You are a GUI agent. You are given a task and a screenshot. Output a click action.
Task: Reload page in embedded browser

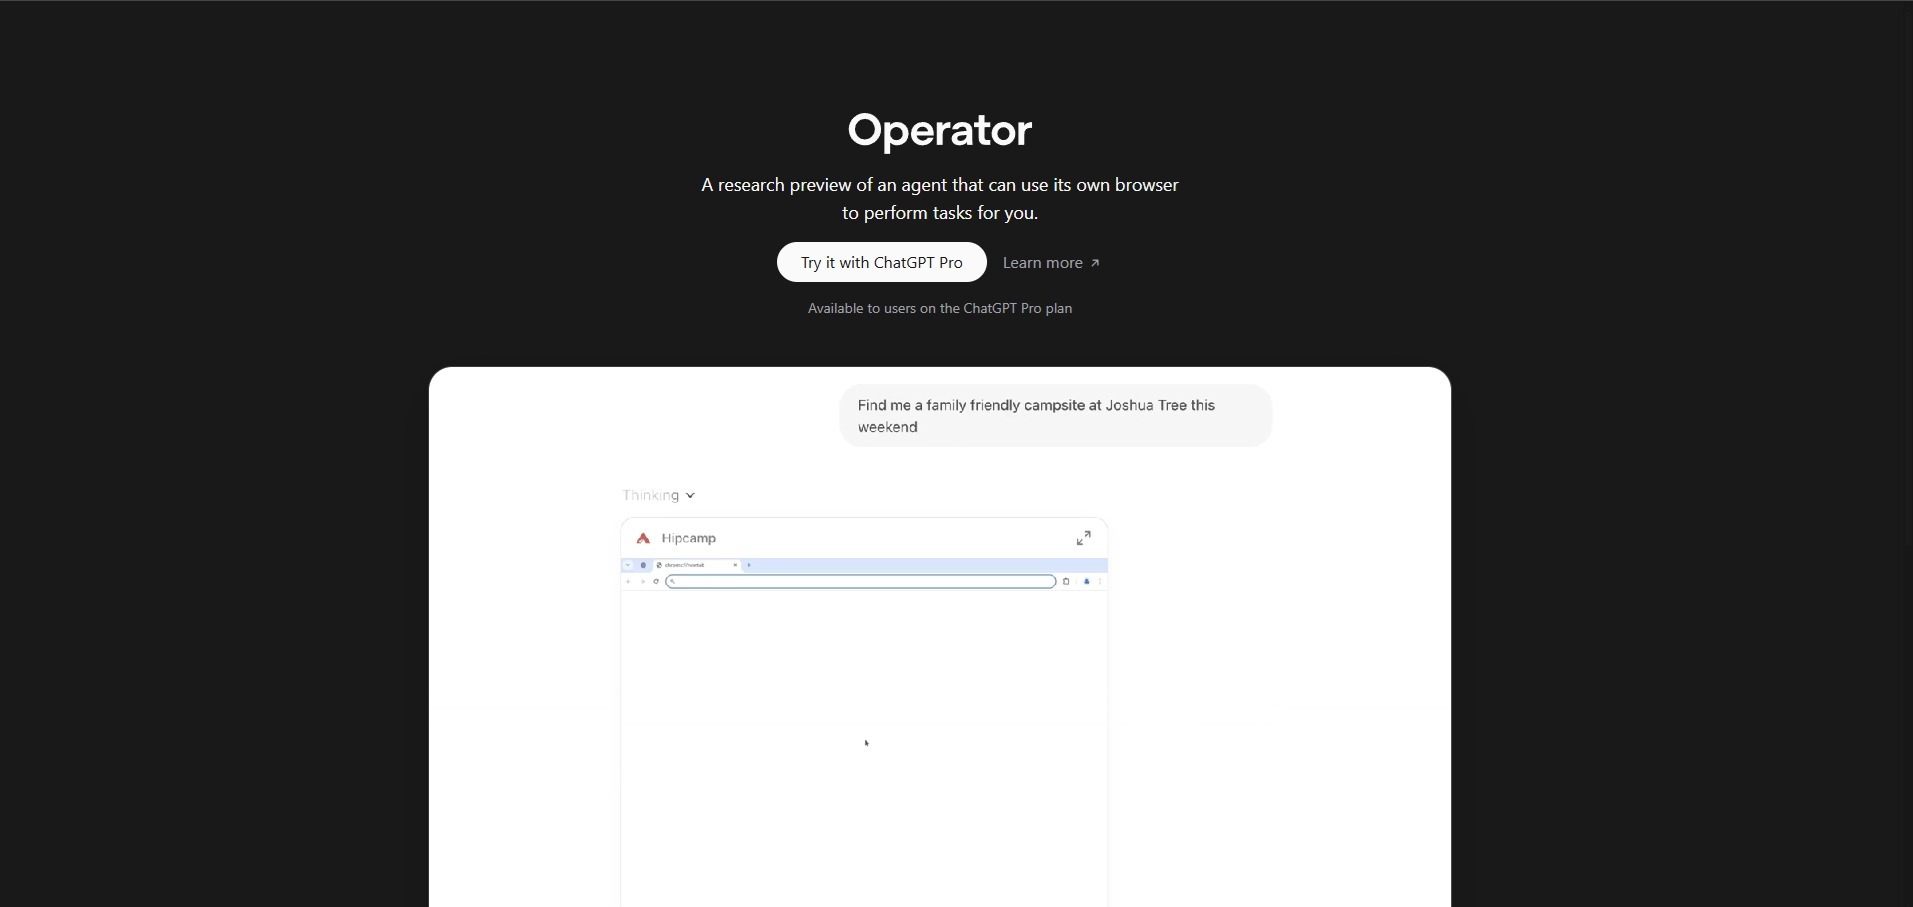pos(656,581)
